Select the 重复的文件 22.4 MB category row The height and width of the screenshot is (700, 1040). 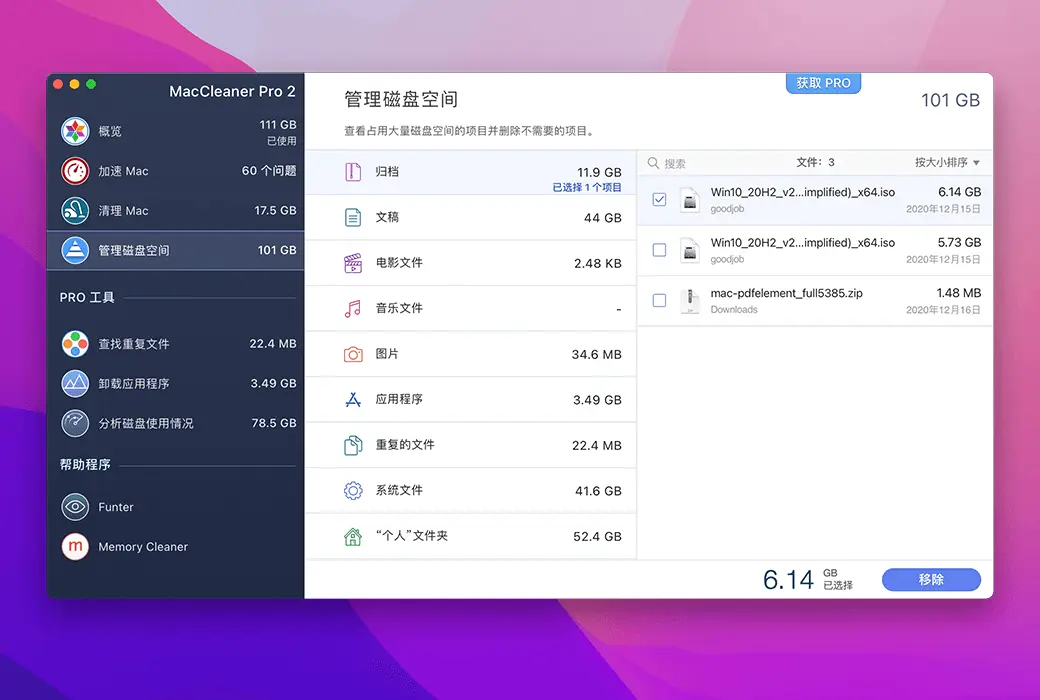point(471,445)
